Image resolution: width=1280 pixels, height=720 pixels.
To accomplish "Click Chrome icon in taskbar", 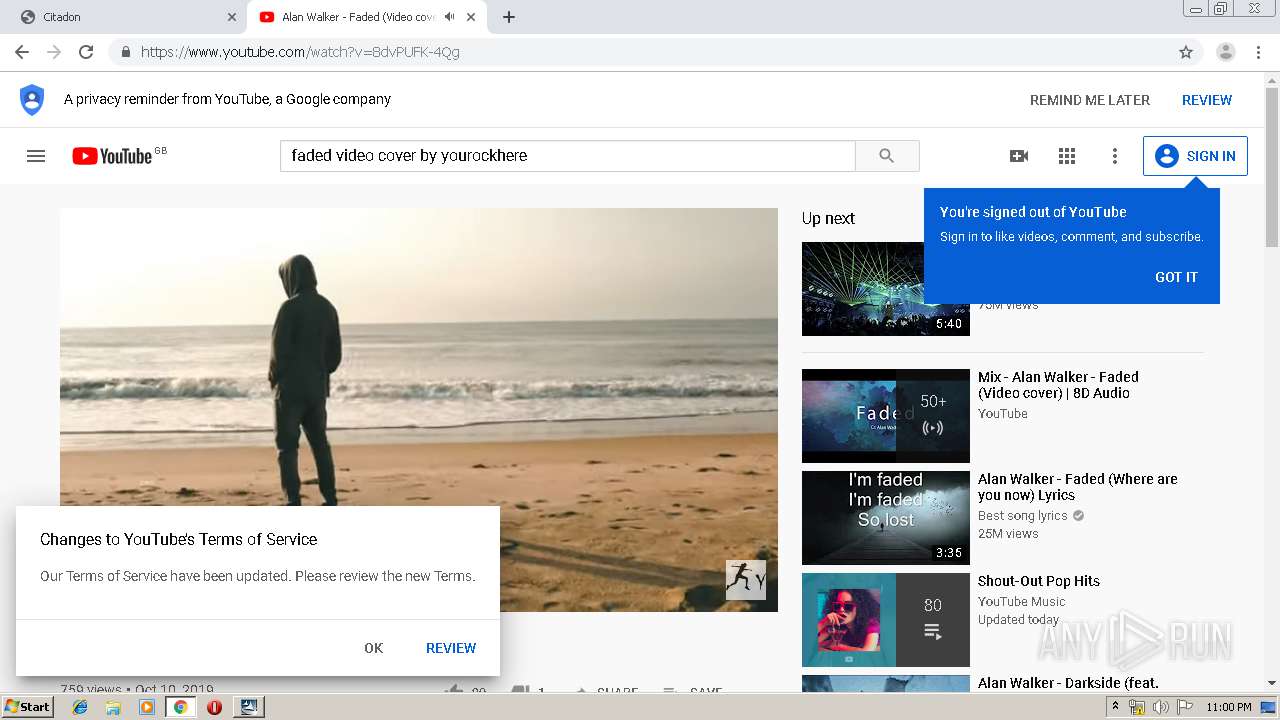I will [180, 707].
